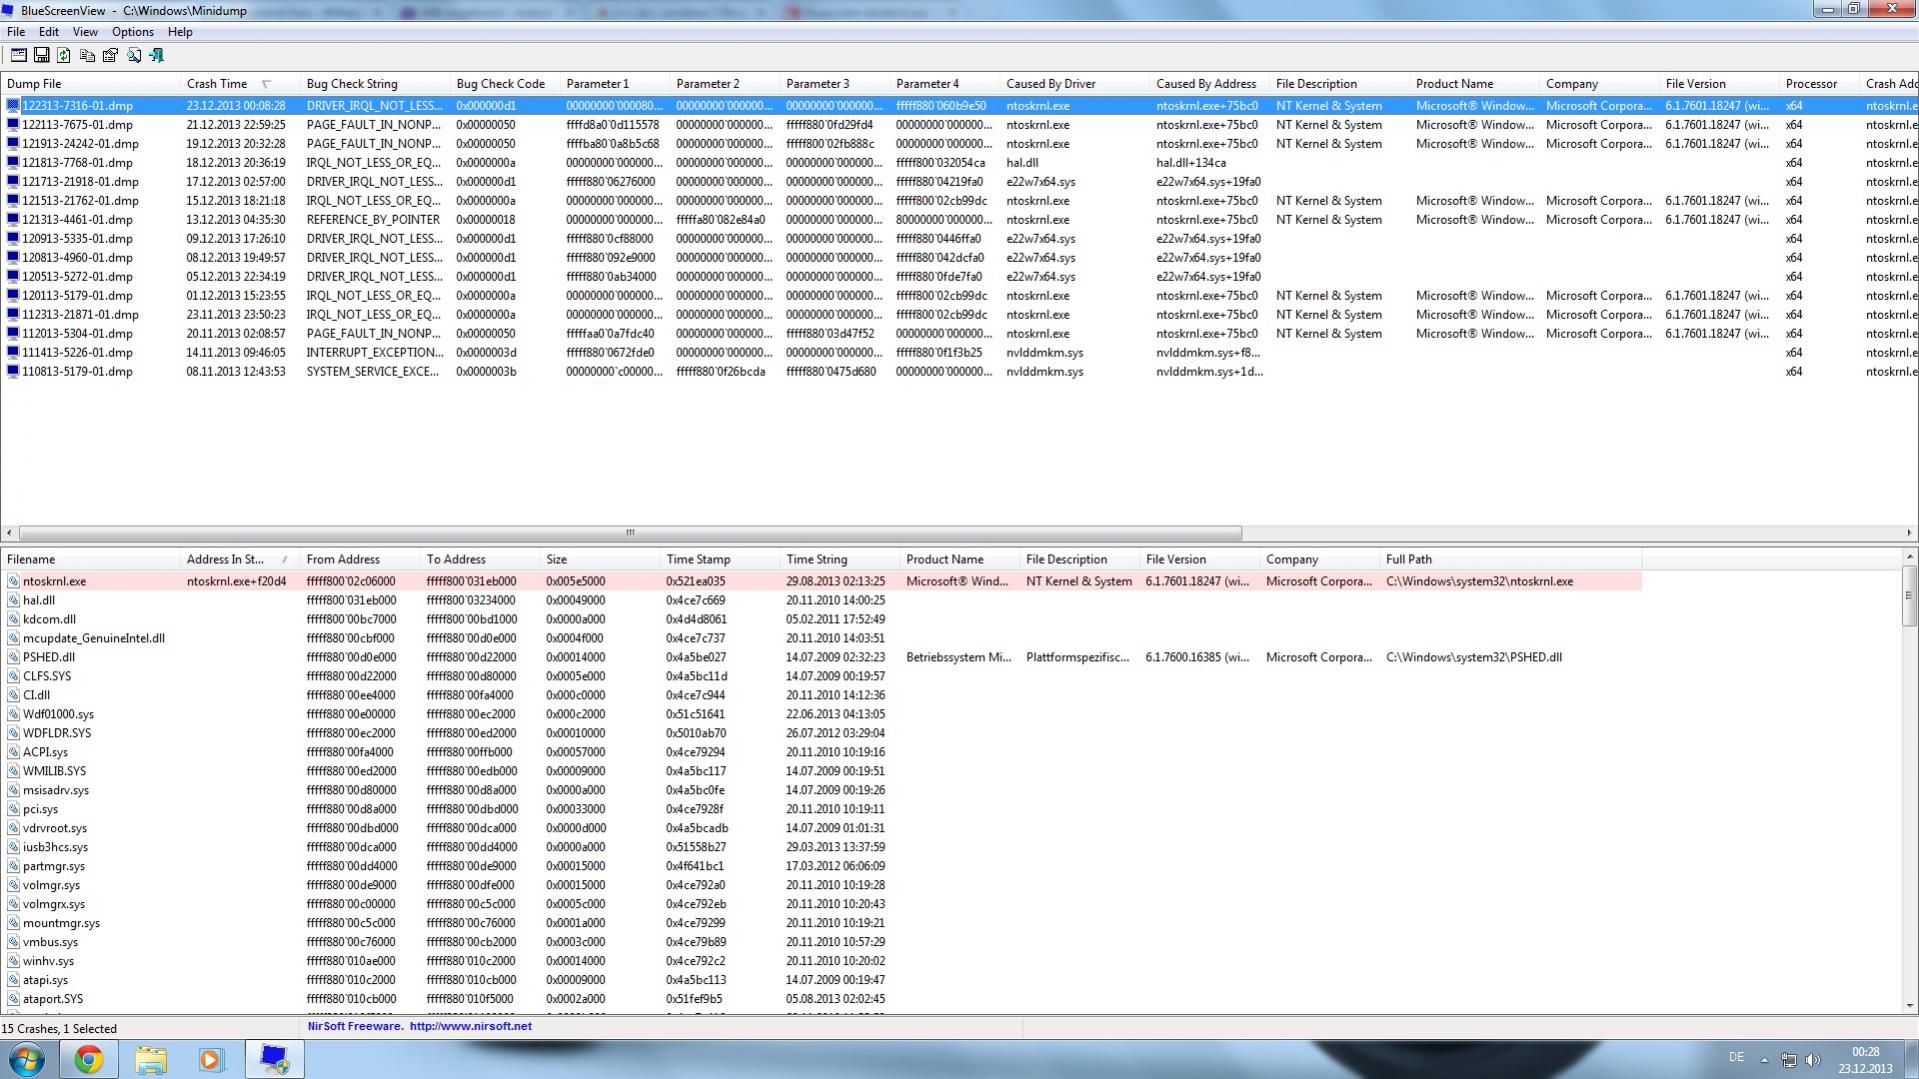Viewport: 1919px width, 1079px height.
Task: Open the Edit menu
Action: tap(49, 32)
